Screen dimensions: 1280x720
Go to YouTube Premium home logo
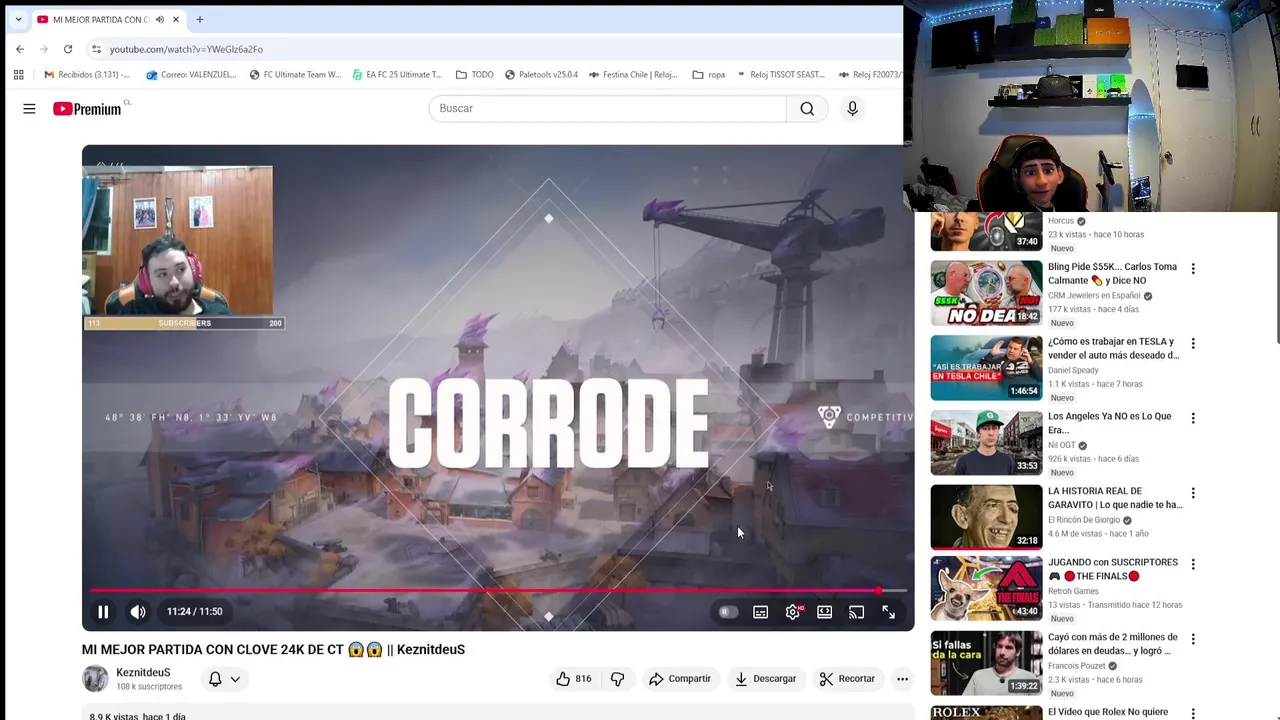[x=88, y=109]
